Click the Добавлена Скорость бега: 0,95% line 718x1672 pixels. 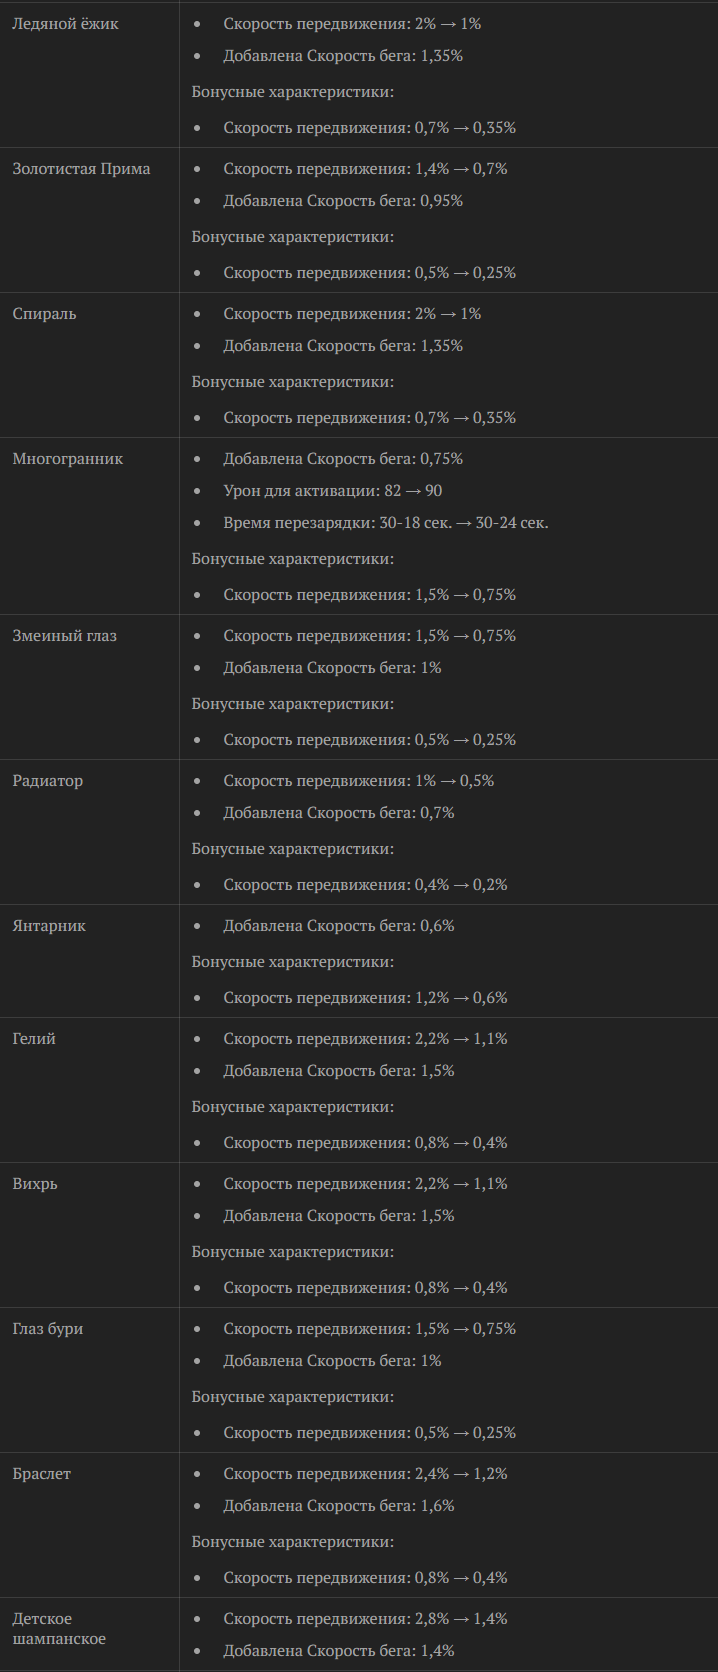coord(343,200)
